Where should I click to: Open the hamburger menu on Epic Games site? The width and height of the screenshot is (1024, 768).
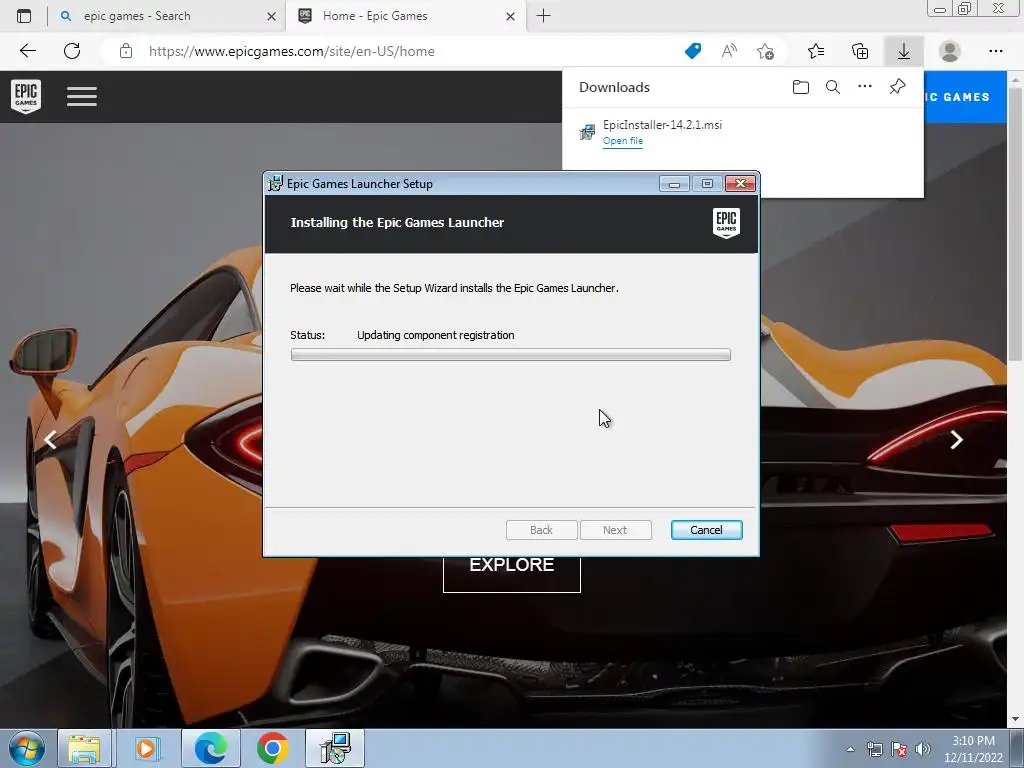pyautogui.click(x=82, y=97)
